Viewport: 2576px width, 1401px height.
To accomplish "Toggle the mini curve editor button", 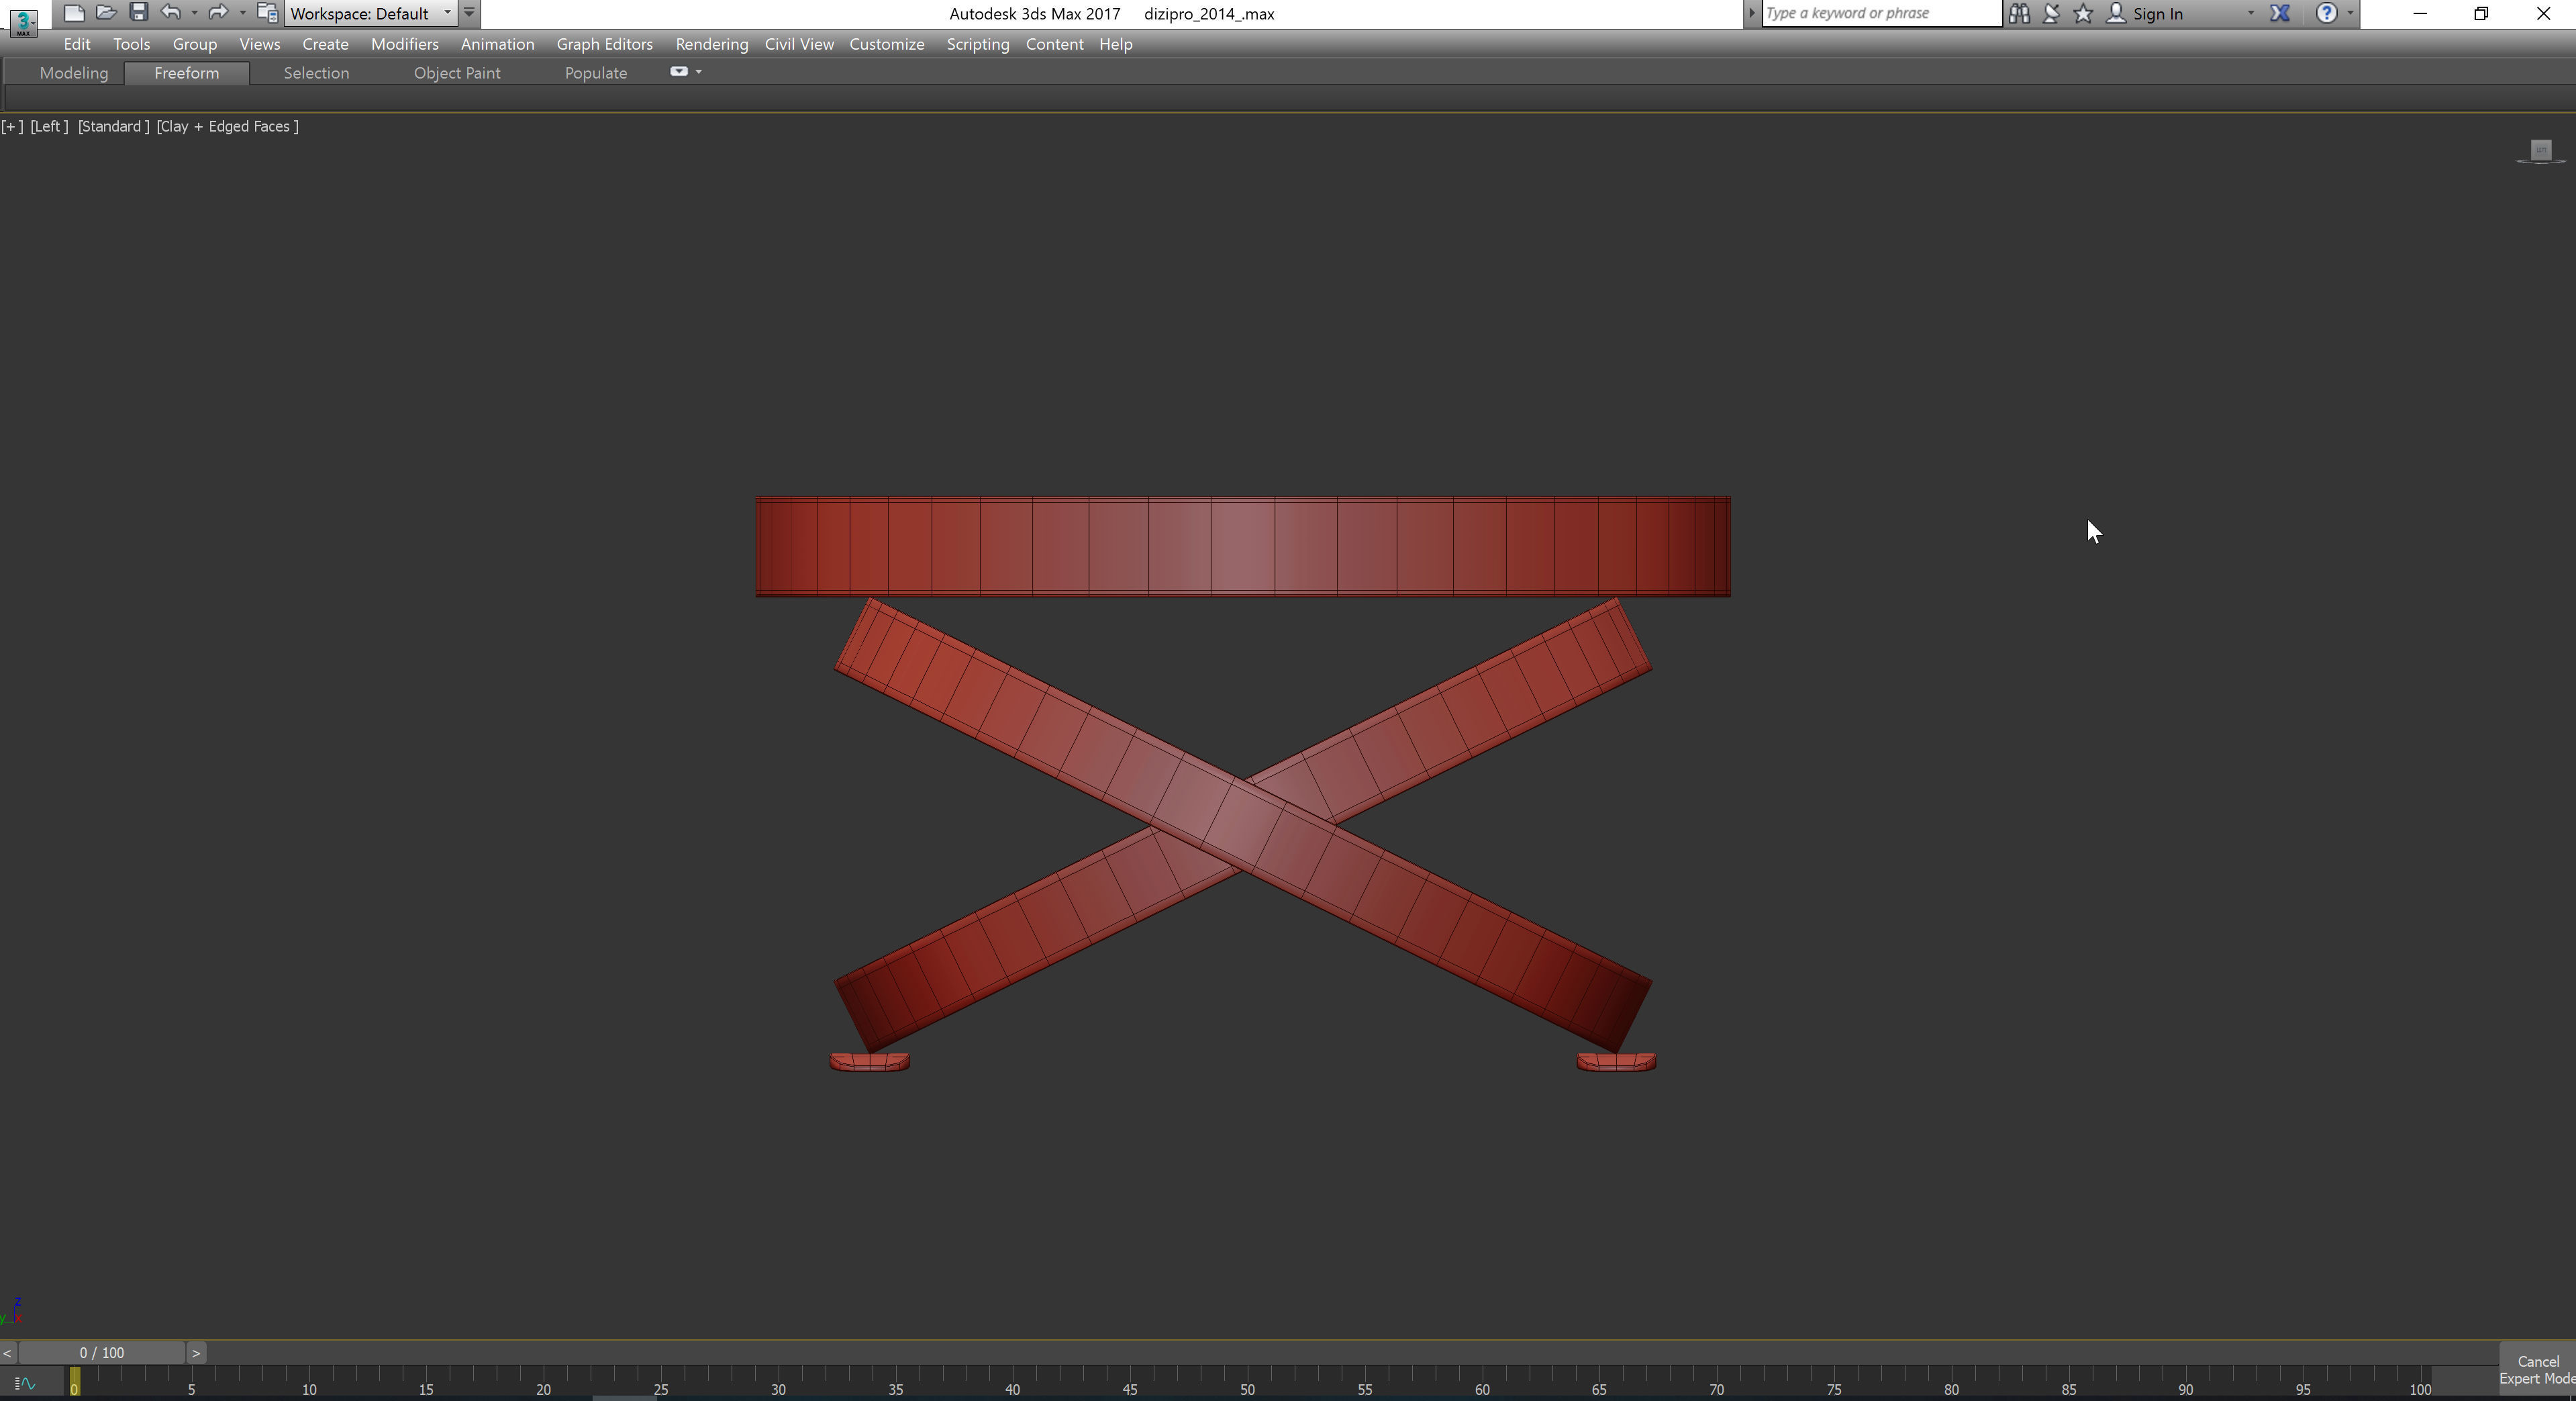I will click(25, 1384).
